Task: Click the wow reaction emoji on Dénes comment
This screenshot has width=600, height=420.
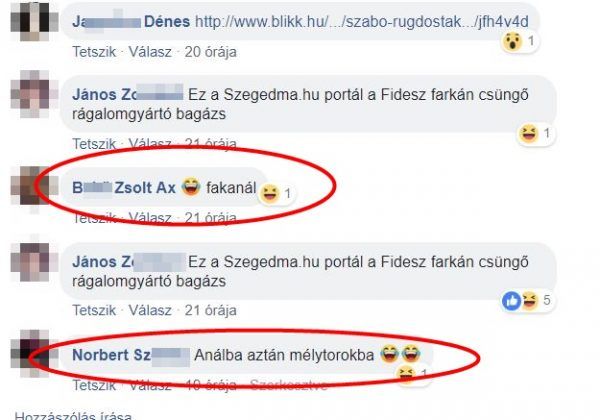Action: click(x=512, y=41)
